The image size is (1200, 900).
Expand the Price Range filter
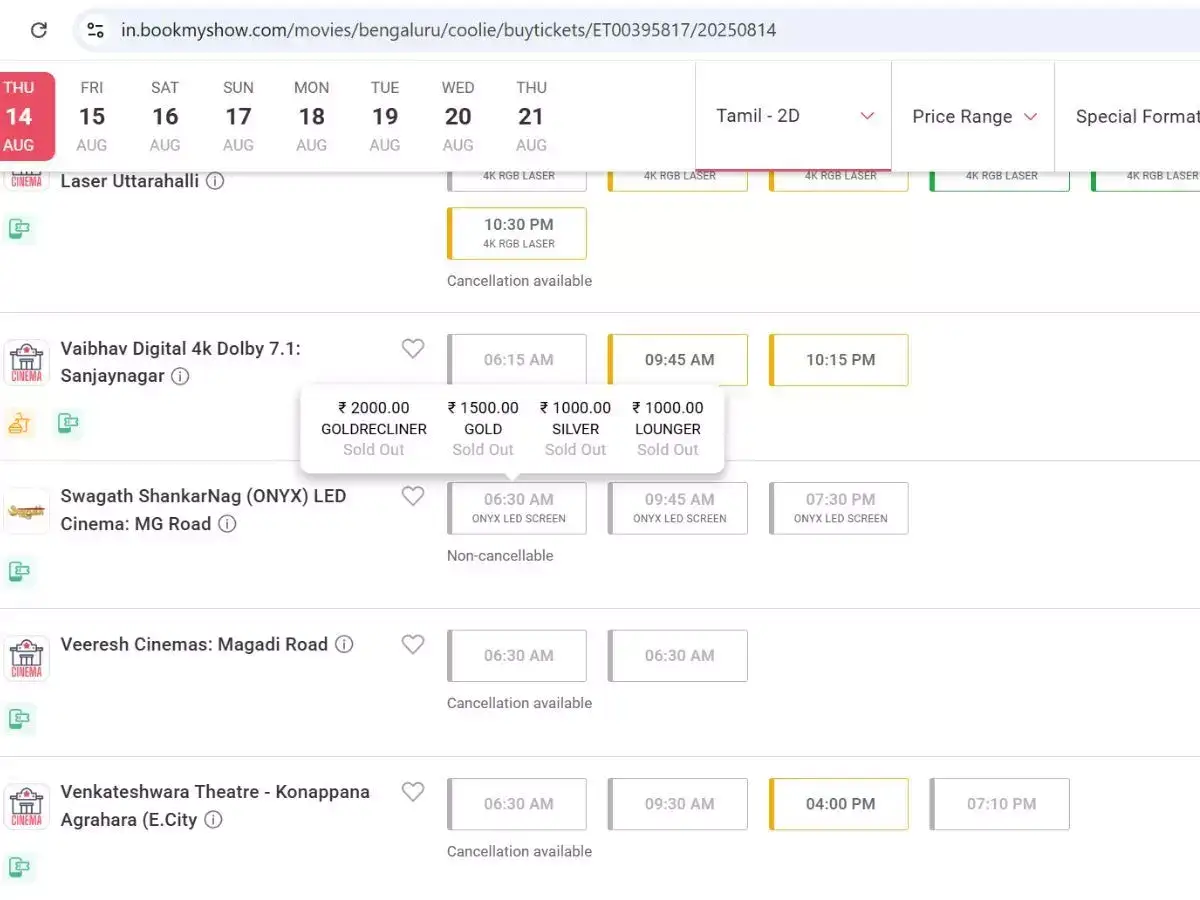tap(974, 116)
